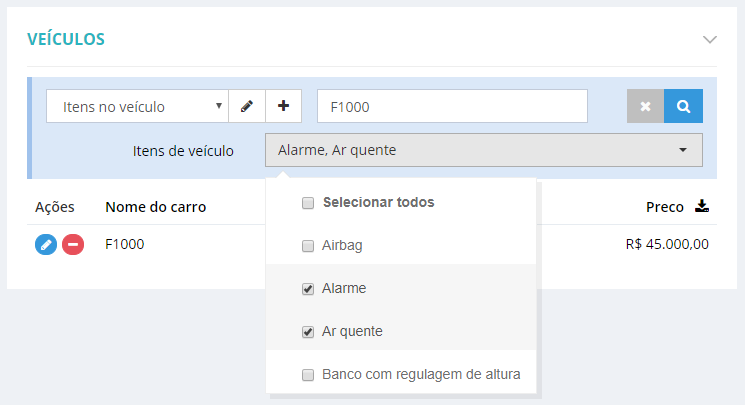
Task: Click the F1000 search text field
Action: point(452,106)
